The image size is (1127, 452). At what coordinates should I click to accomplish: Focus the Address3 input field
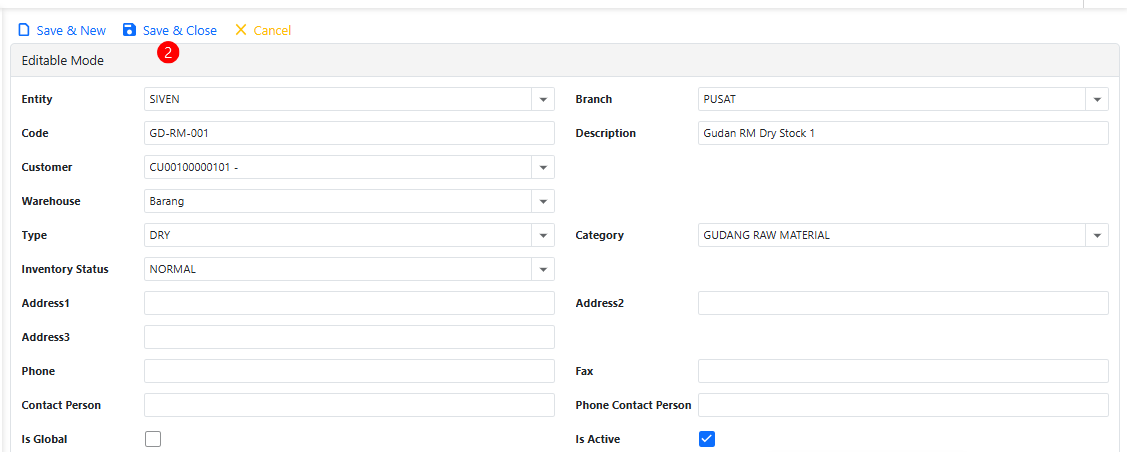click(349, 337)
